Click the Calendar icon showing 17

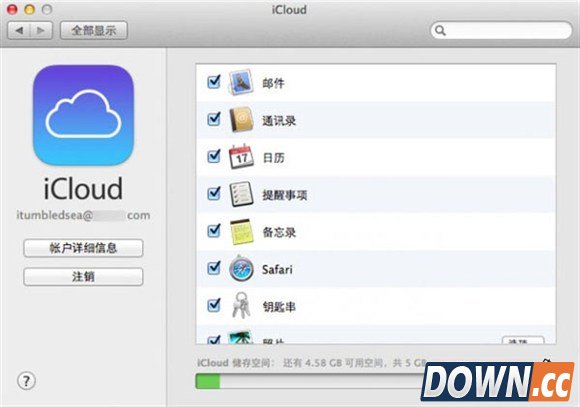tap(241, 157)
